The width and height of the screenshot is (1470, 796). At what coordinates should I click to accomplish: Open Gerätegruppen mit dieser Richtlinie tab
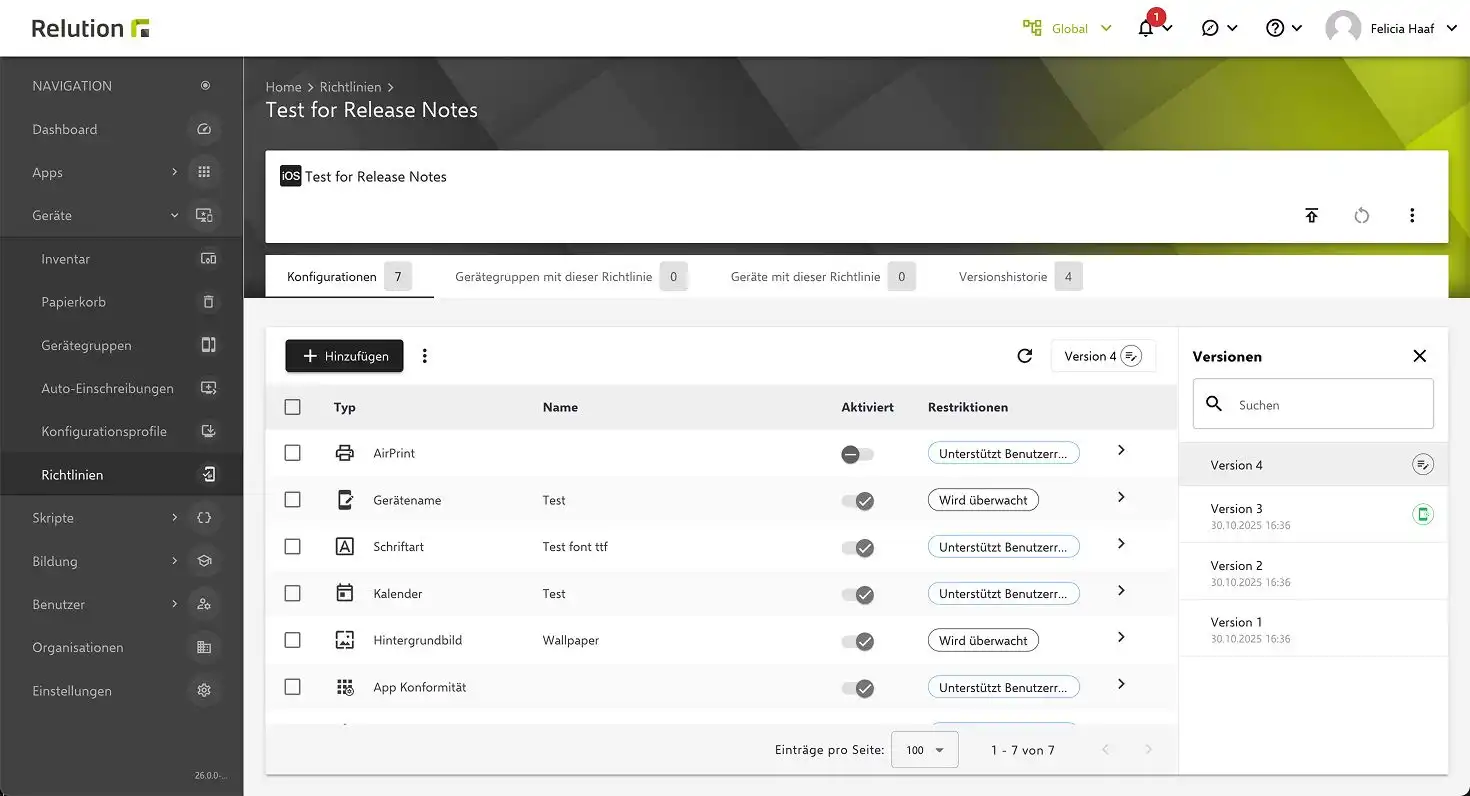click(x=553, y=277)
